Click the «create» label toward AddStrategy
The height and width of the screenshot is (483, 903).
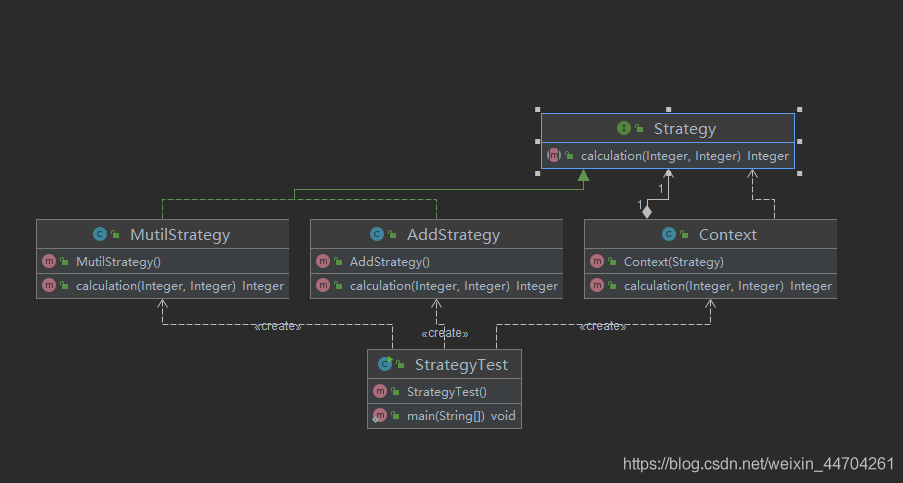point(445,333)
